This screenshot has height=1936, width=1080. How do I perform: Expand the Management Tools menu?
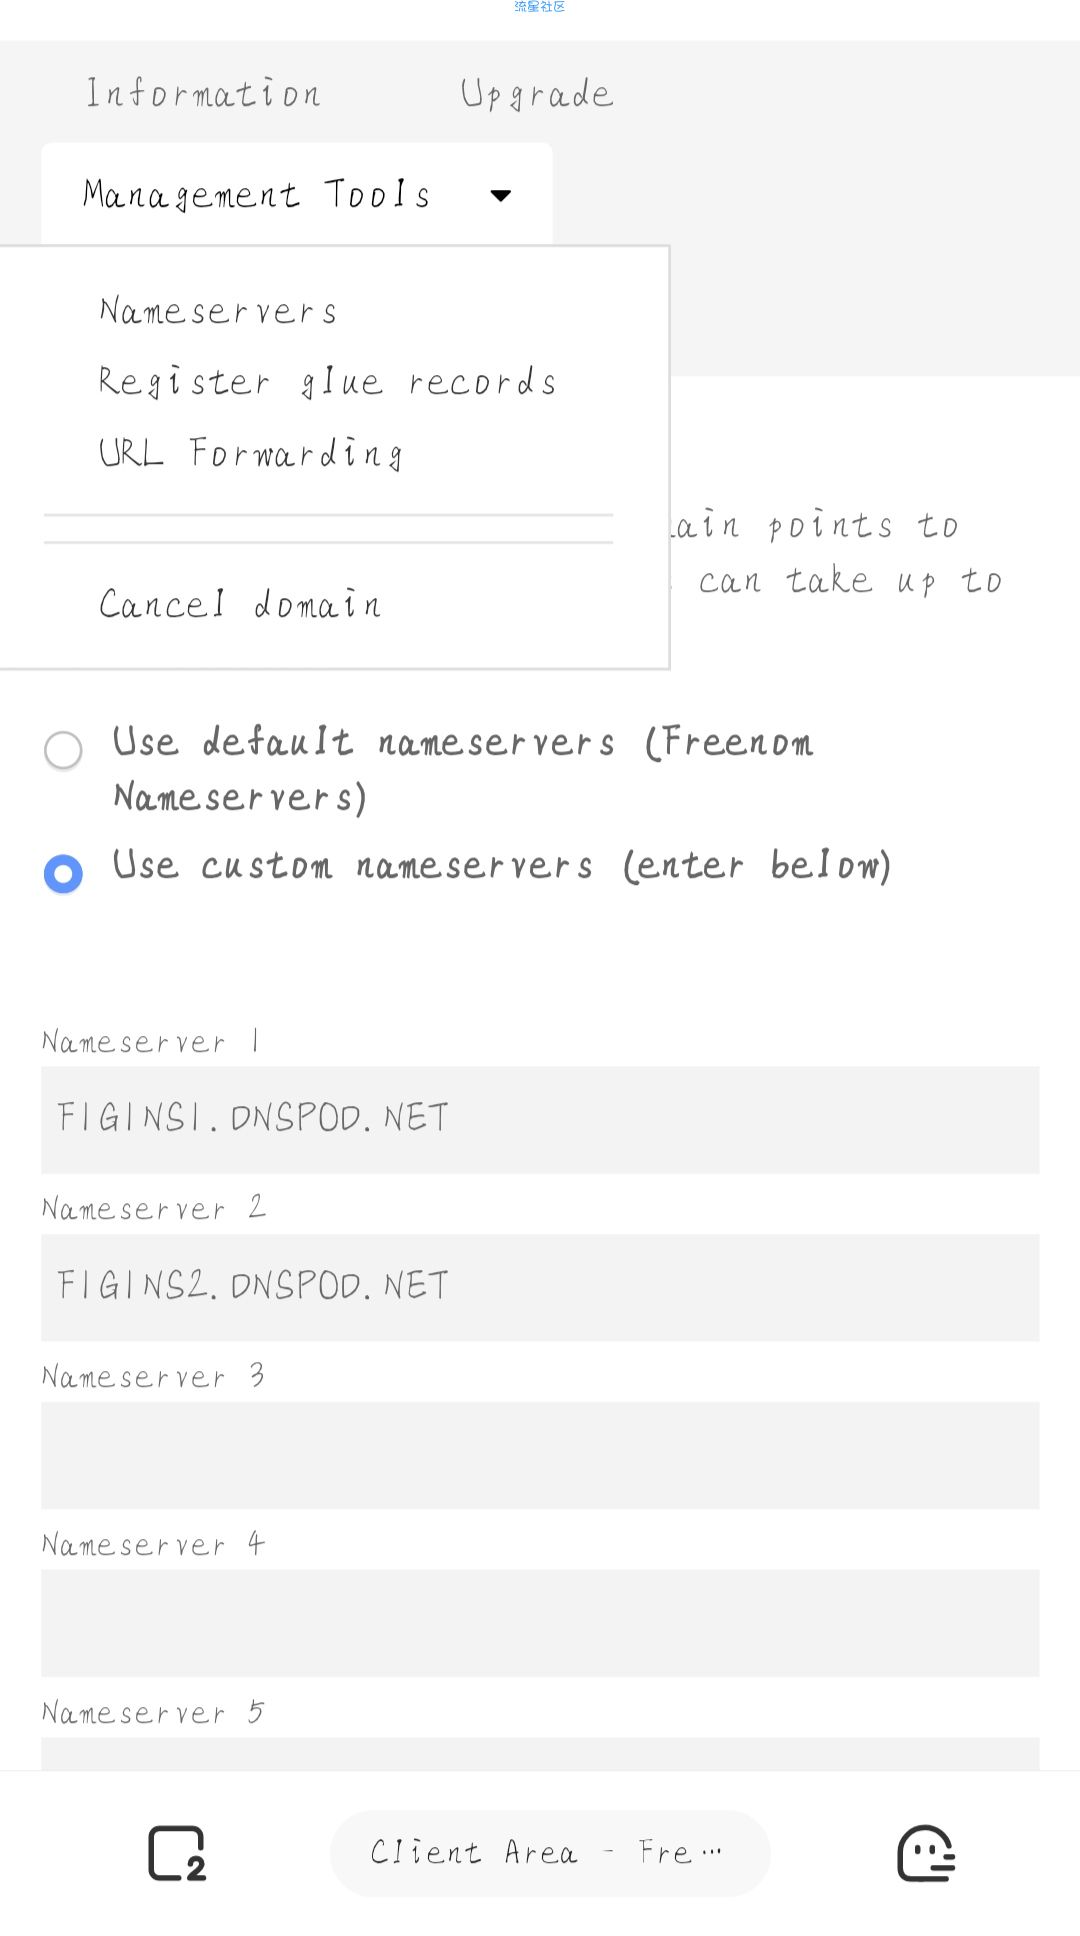pos(297,194)
